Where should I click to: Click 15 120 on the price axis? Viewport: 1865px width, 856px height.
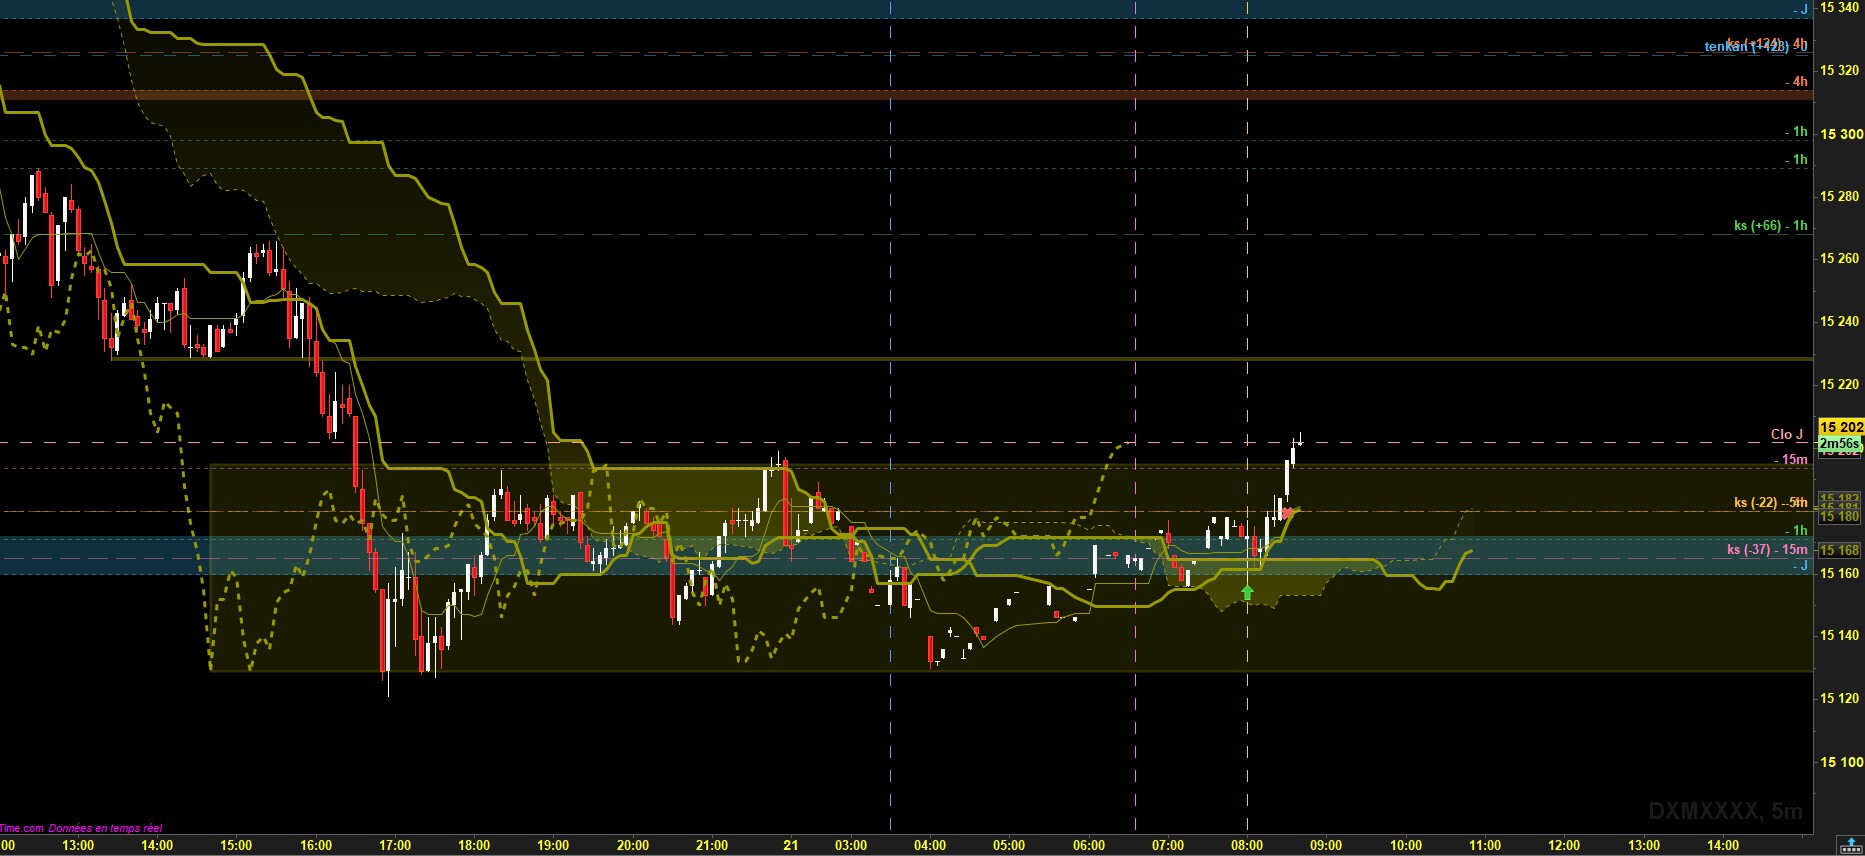1841,699
